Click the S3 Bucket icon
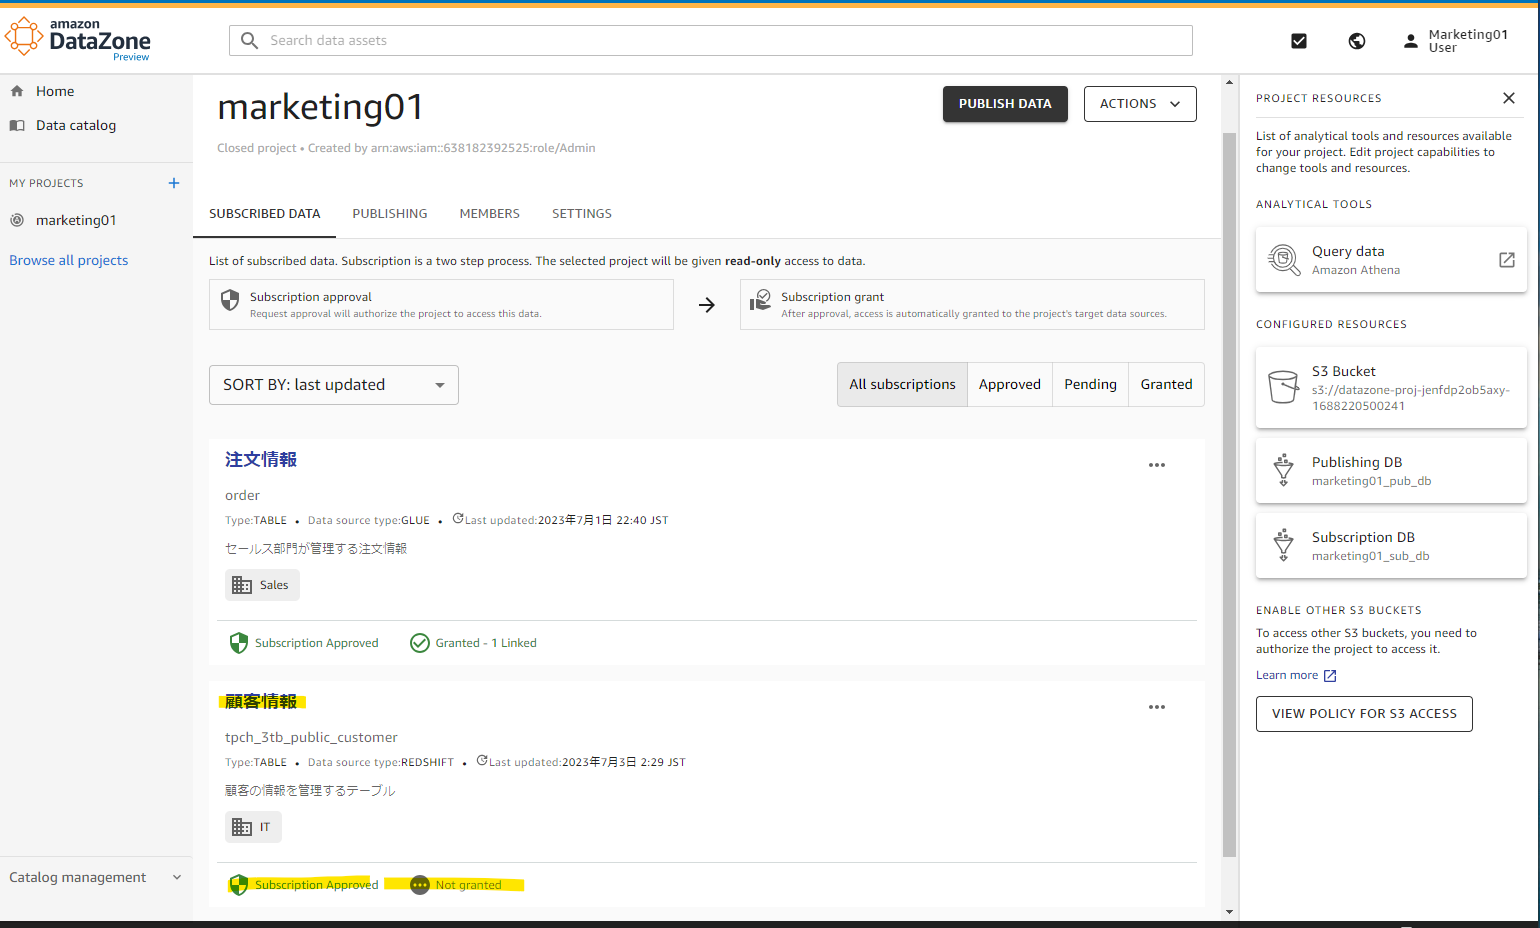The width and height of the screenshot is (1540, 928). 1283,387
